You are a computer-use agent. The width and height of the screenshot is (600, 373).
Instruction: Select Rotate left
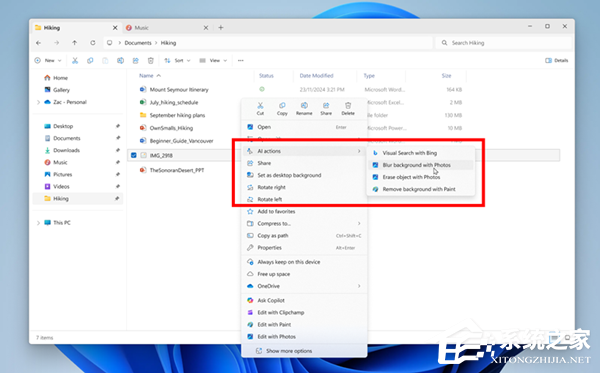pos(304,199)
